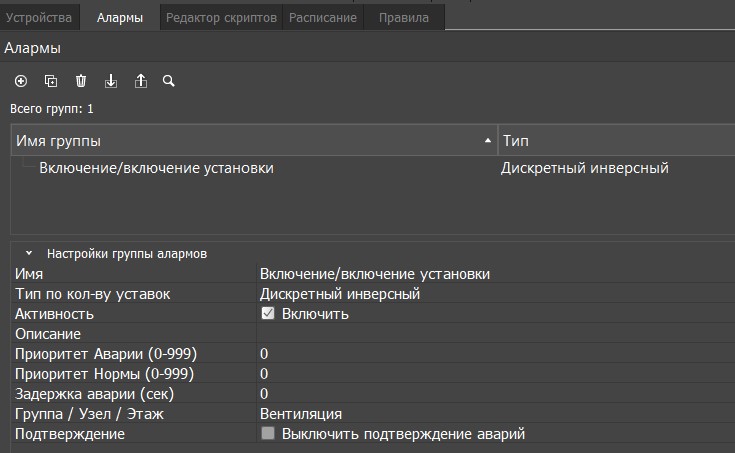Go to the Расписание tab
735x453 pixels.
(x=323, y=18)
